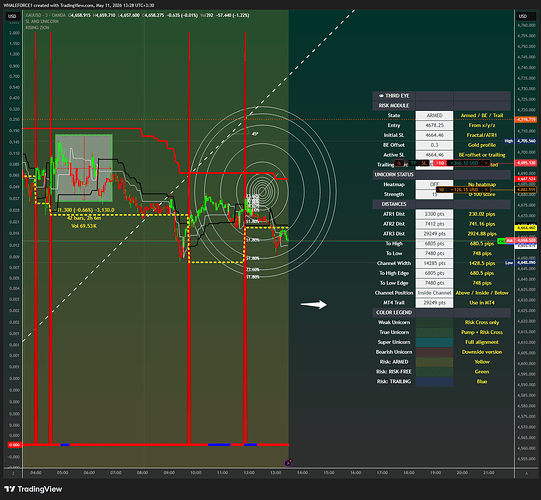Select SL AND UNICORN indicator label

pos(42,21)
